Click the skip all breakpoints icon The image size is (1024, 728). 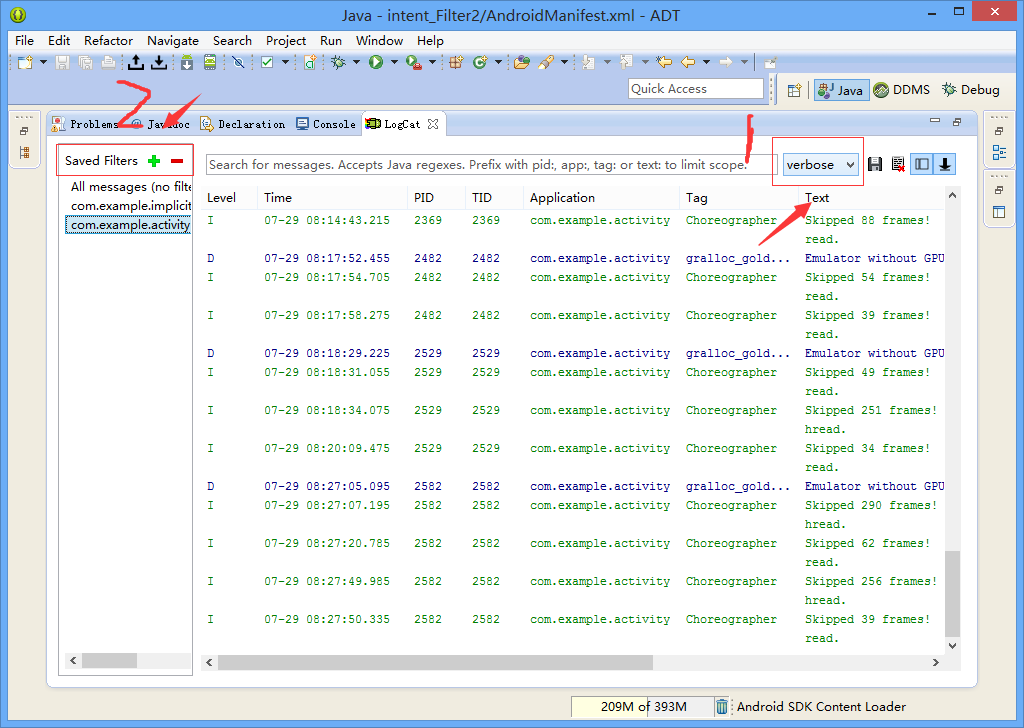(238, 63)
